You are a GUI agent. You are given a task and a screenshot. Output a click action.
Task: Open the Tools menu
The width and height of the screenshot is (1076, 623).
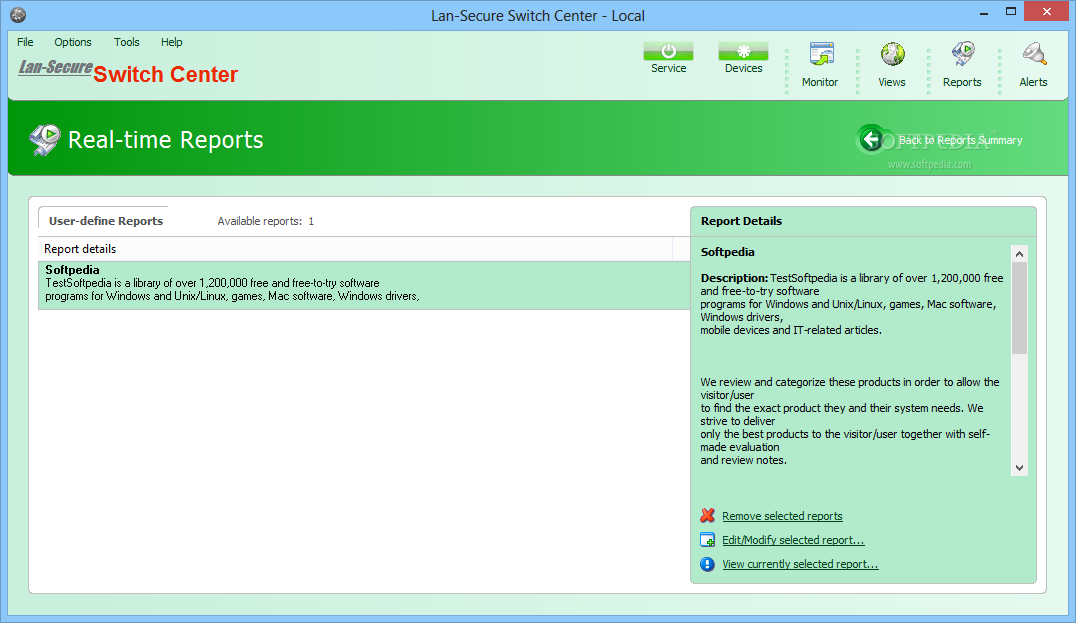pos(126,42)
